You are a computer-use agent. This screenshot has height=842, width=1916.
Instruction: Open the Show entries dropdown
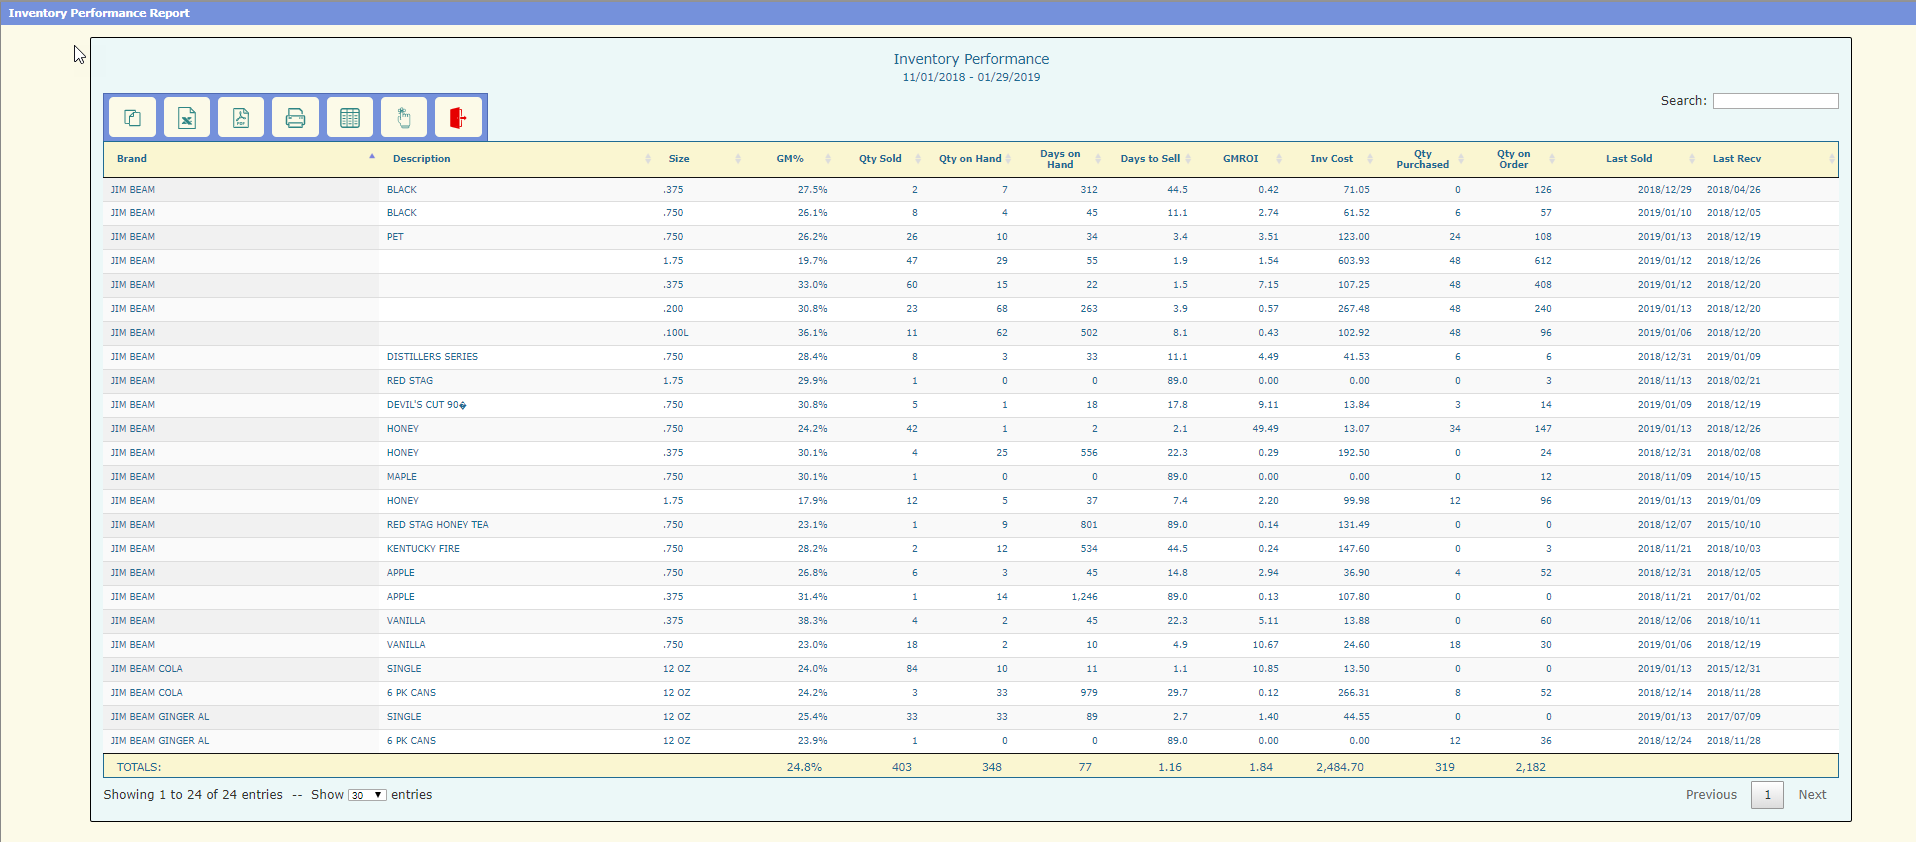coord(367,796)
